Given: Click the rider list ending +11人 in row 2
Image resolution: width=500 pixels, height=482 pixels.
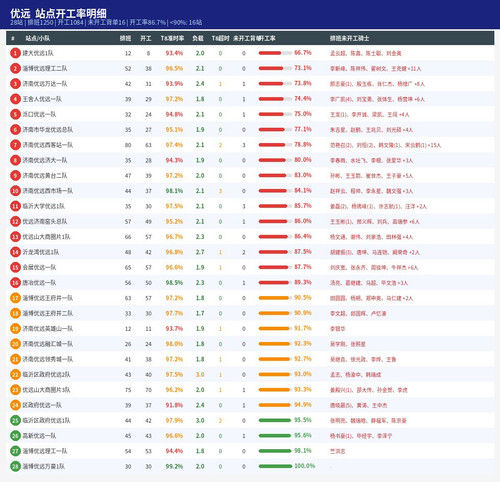Looking at the screenshot, I should click(376, 69).
